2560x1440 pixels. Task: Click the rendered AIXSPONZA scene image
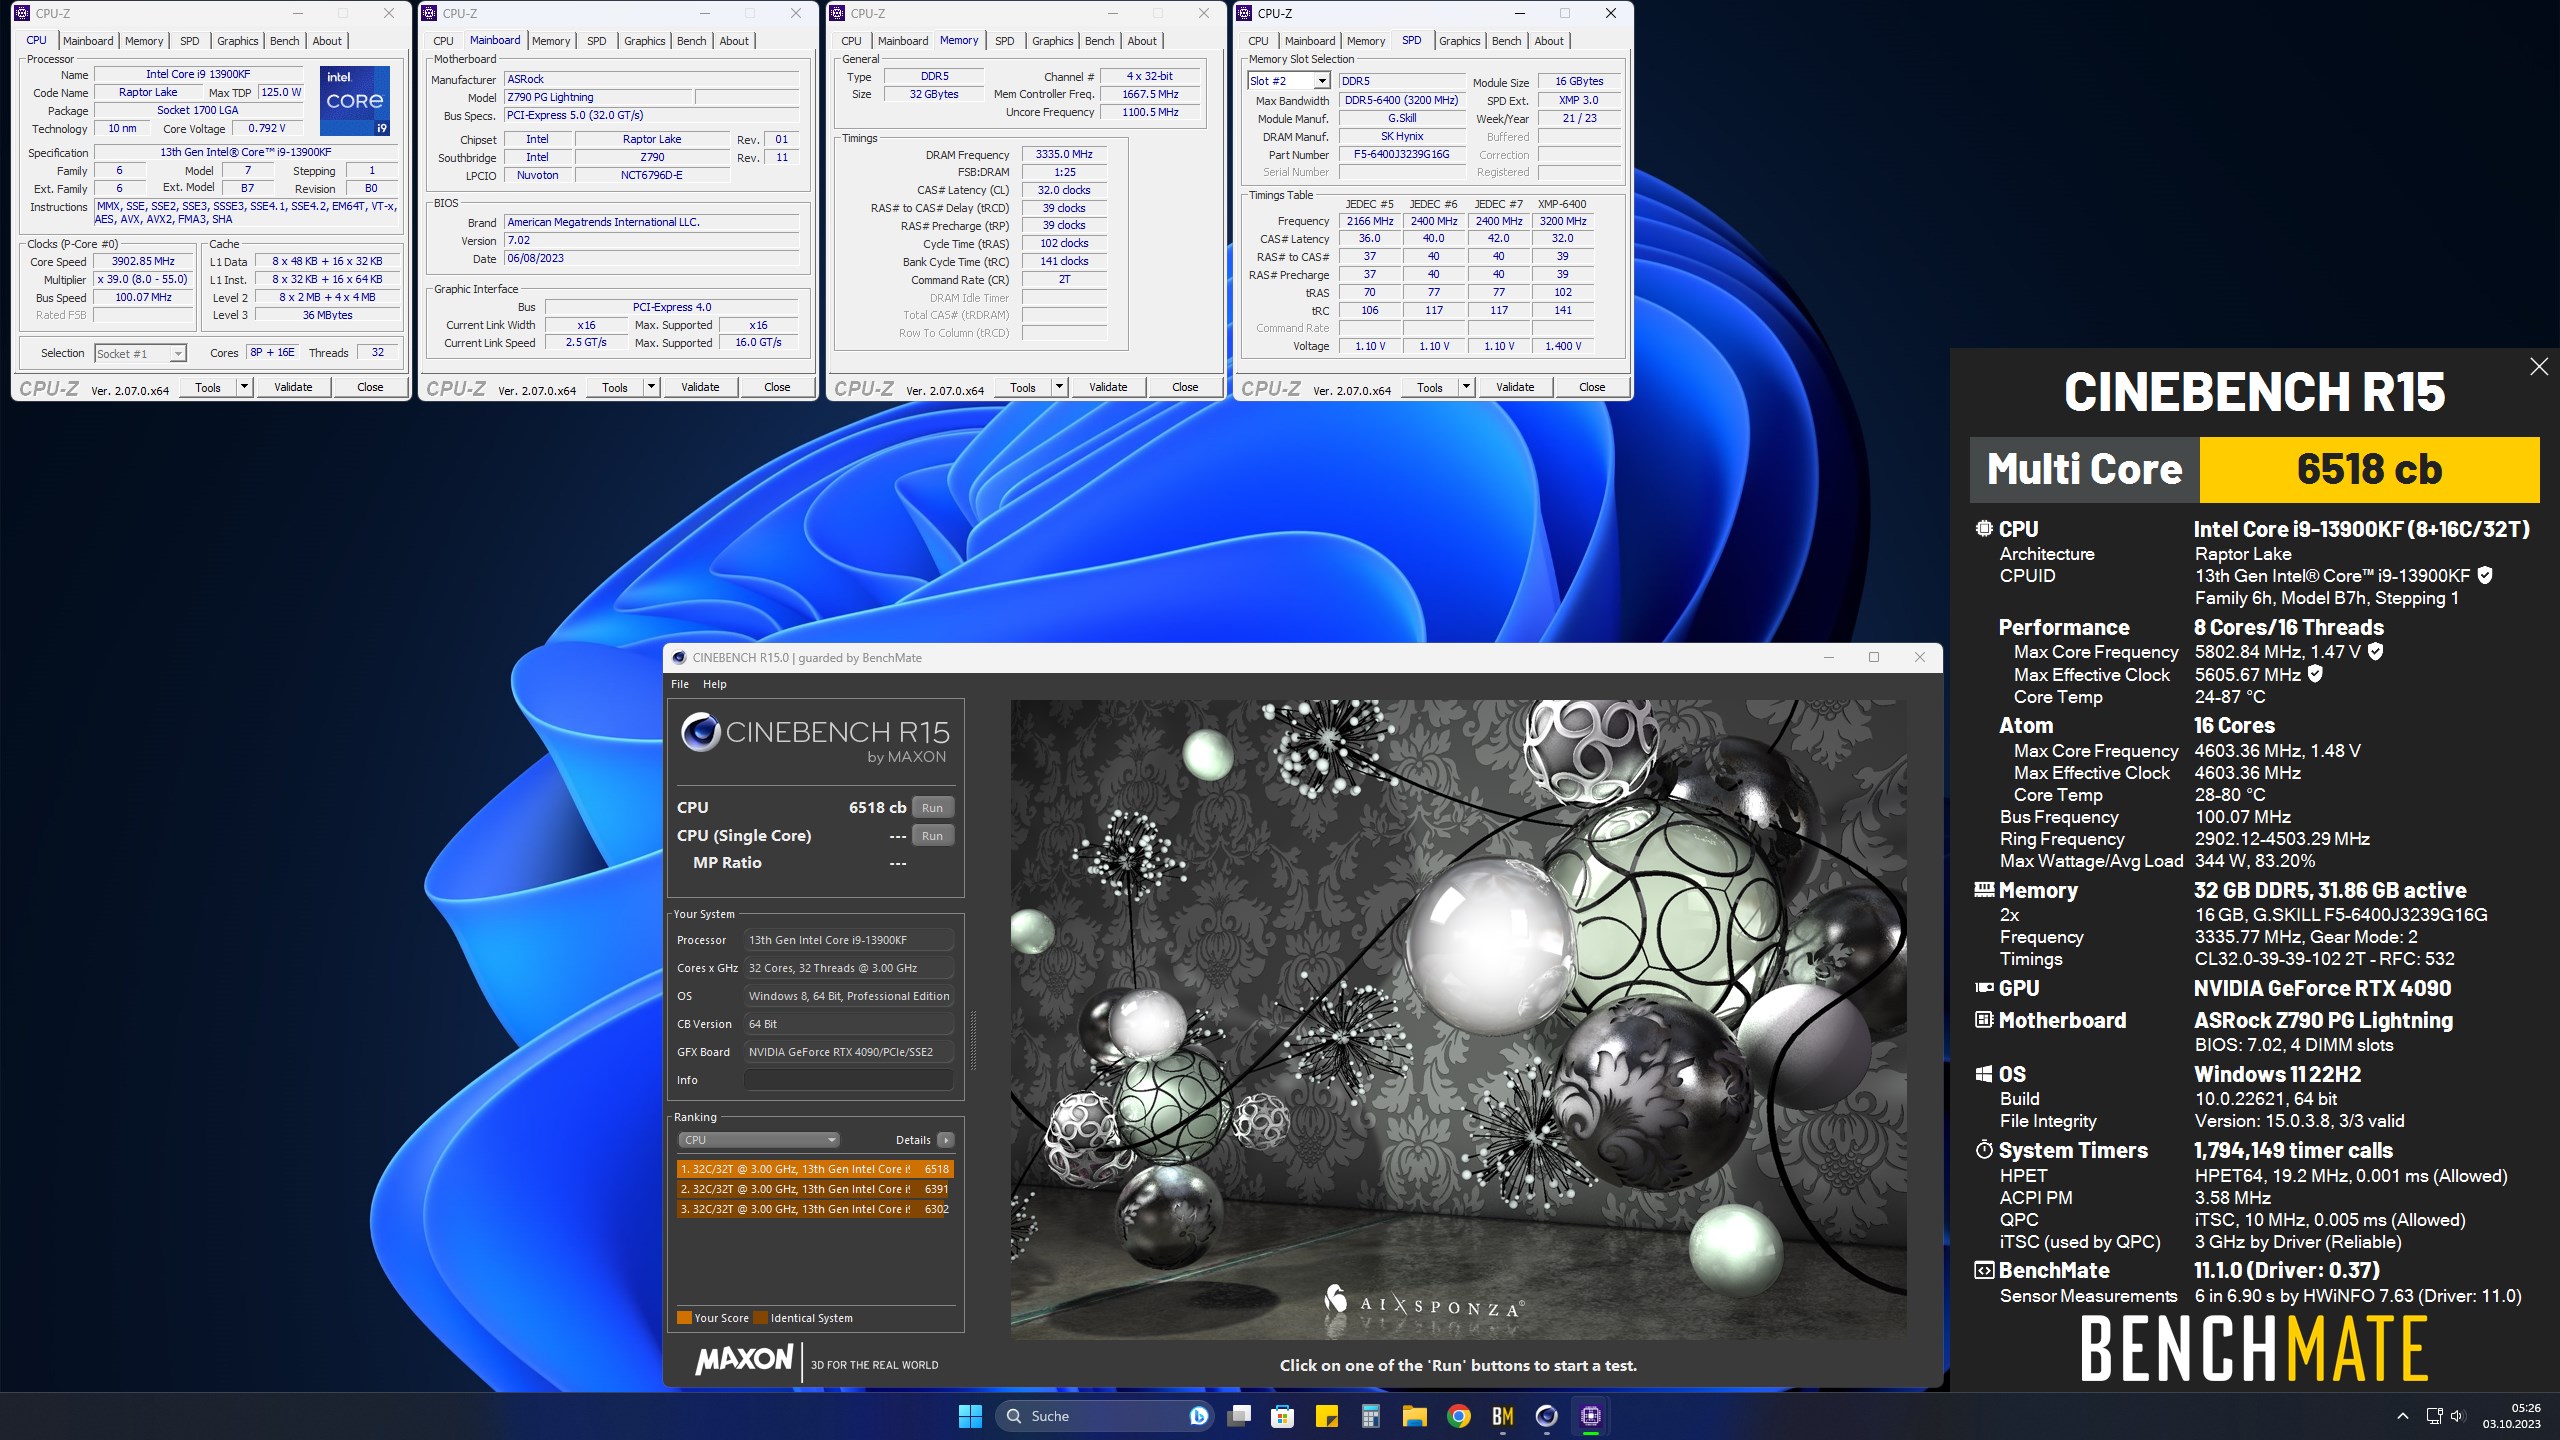[1458, 1019]
